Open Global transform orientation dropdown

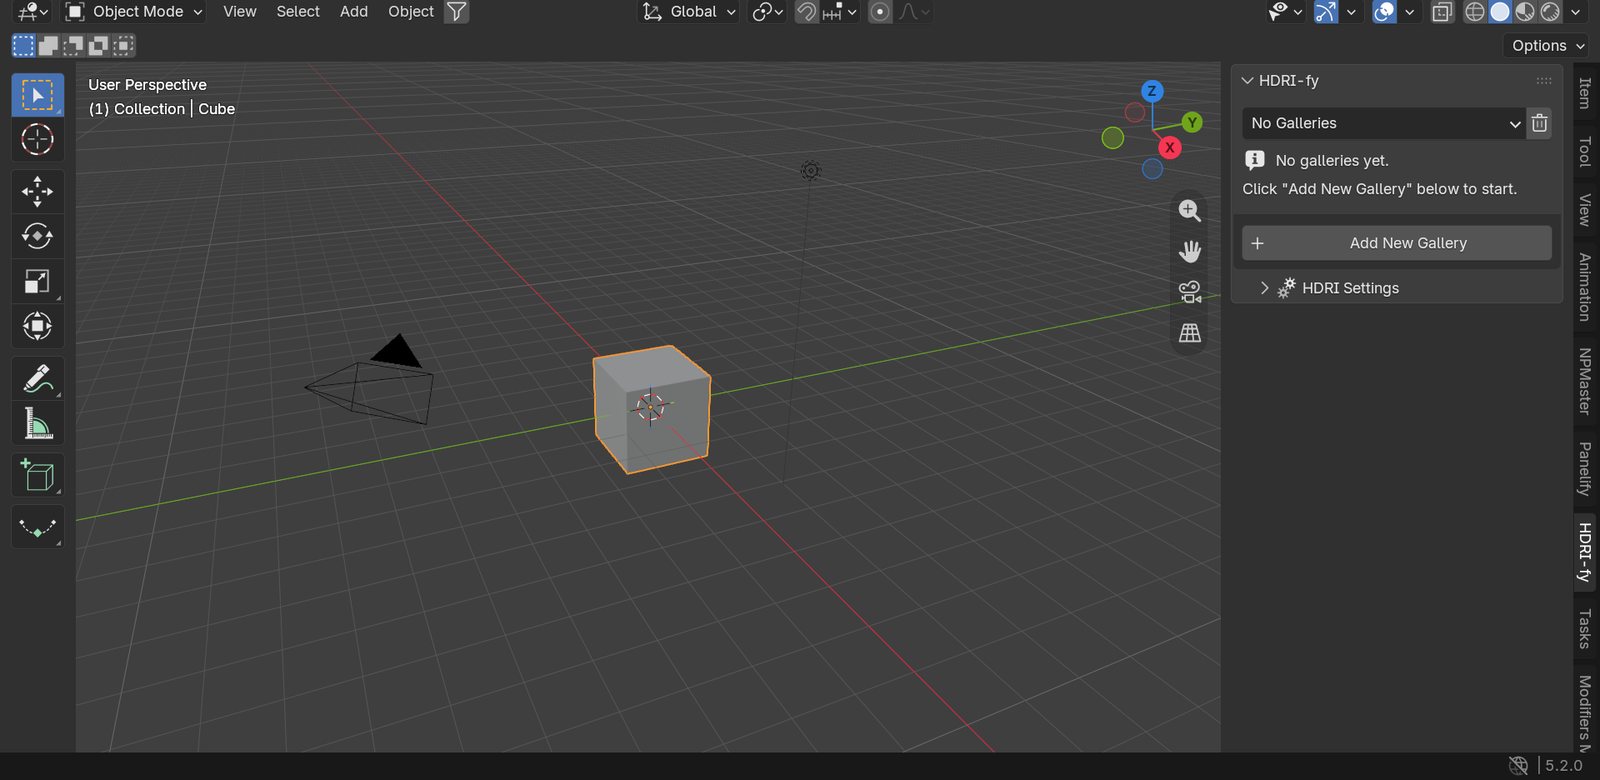(690, 12)
